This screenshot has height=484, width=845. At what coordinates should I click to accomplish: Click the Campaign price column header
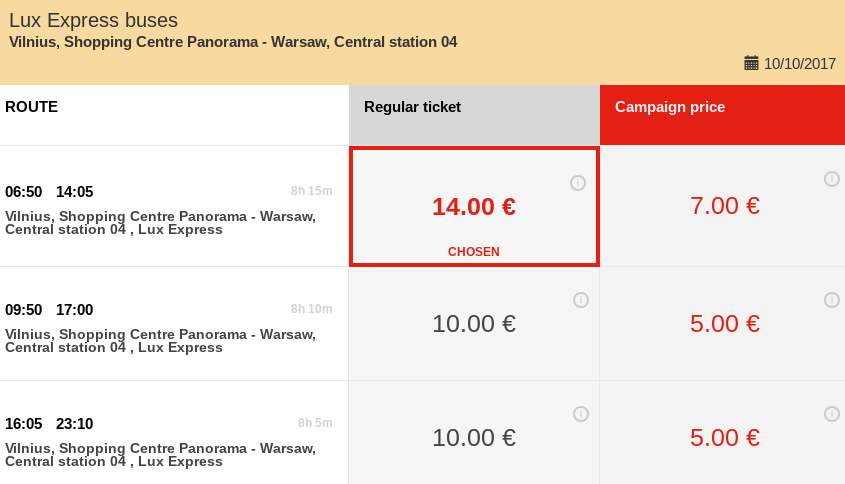coord(722,115)
